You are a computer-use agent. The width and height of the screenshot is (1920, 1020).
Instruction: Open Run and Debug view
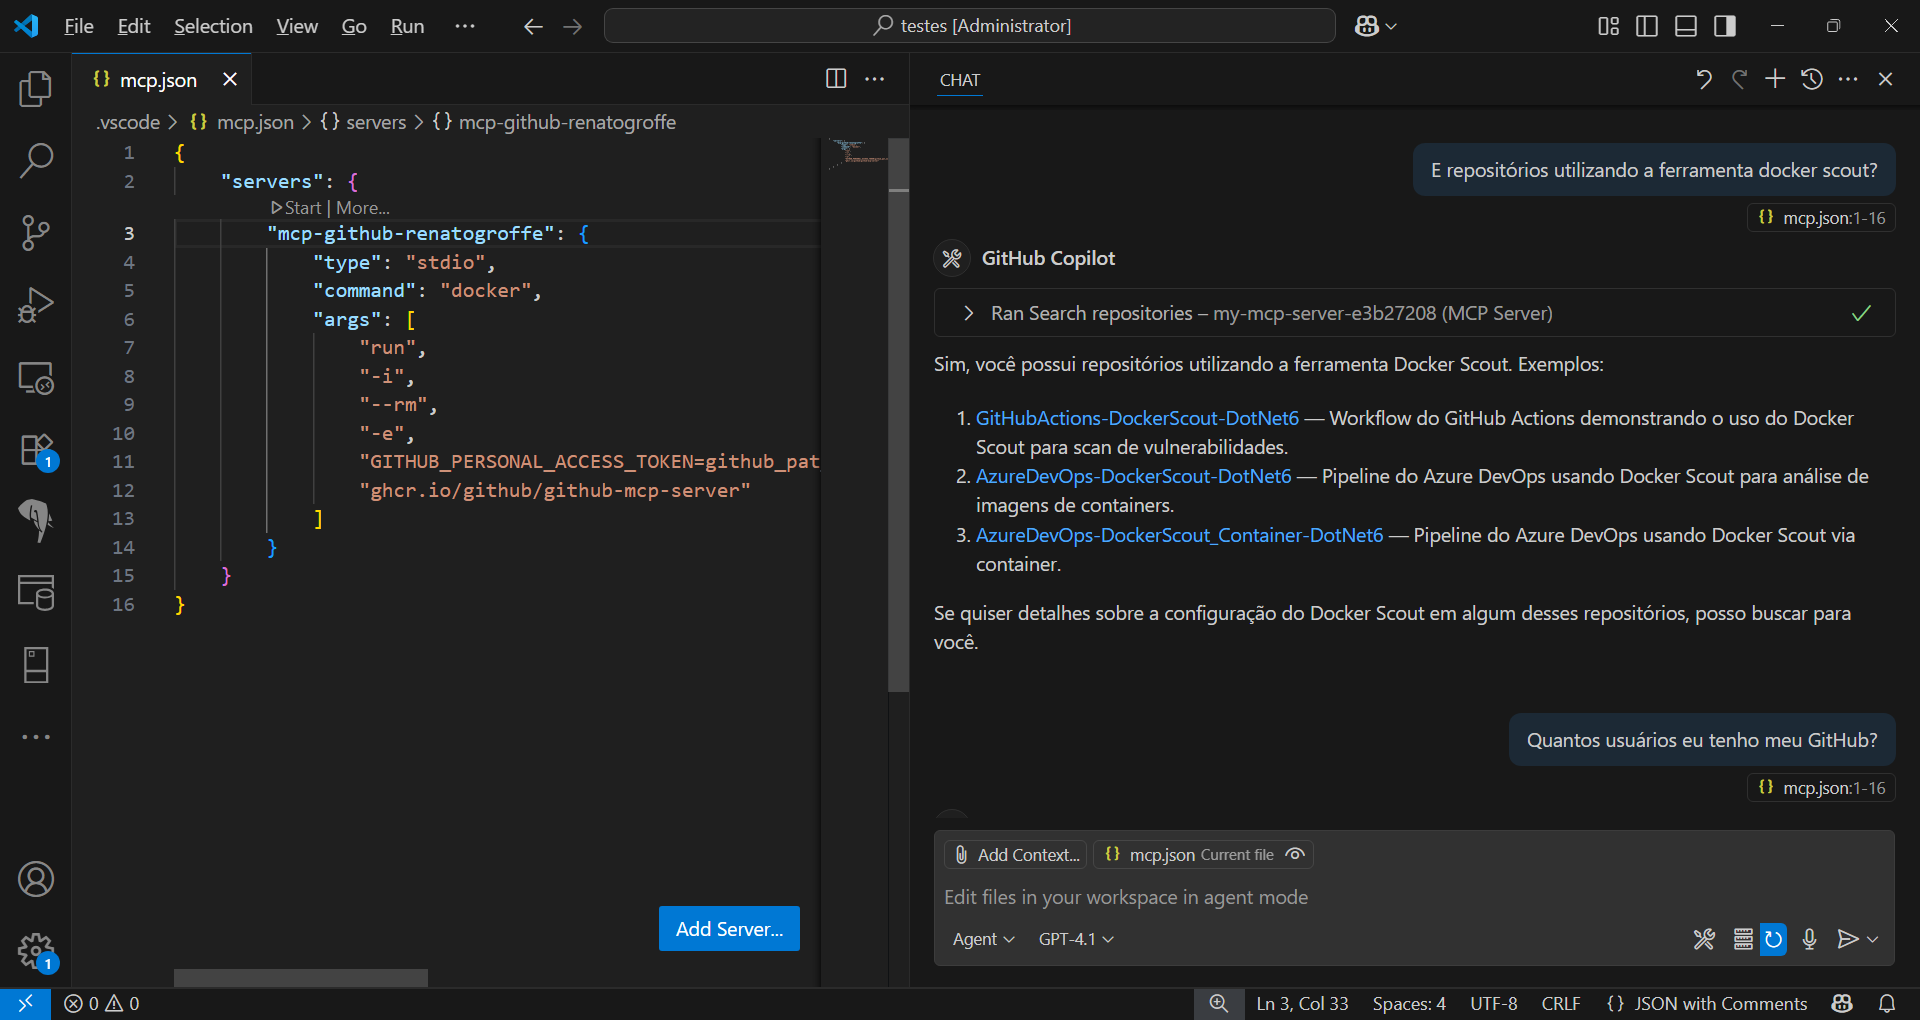(x=36, y=305)
